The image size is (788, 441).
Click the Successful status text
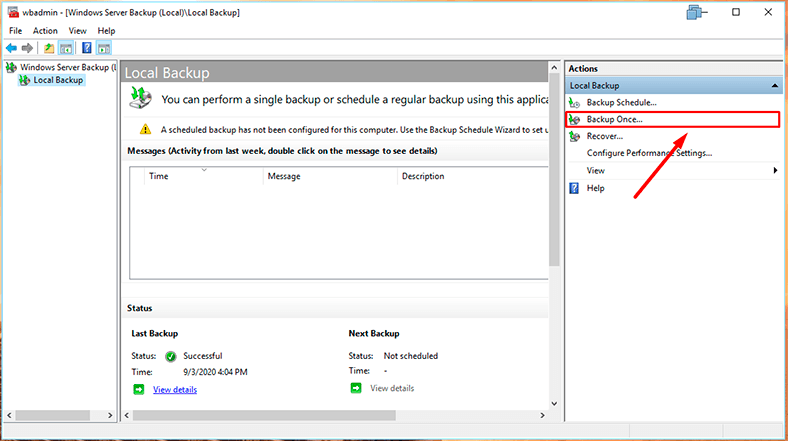[x=203, y=356]
